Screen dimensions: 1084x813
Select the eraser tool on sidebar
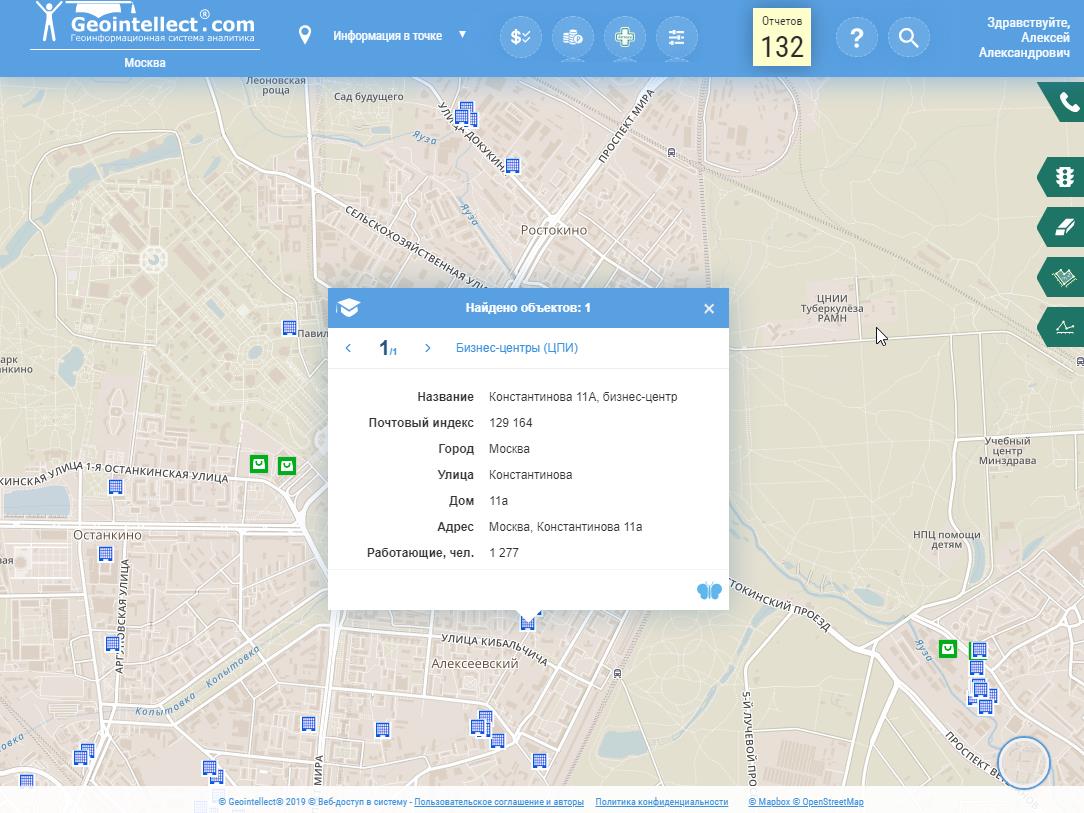click(x=1064, y=226)
